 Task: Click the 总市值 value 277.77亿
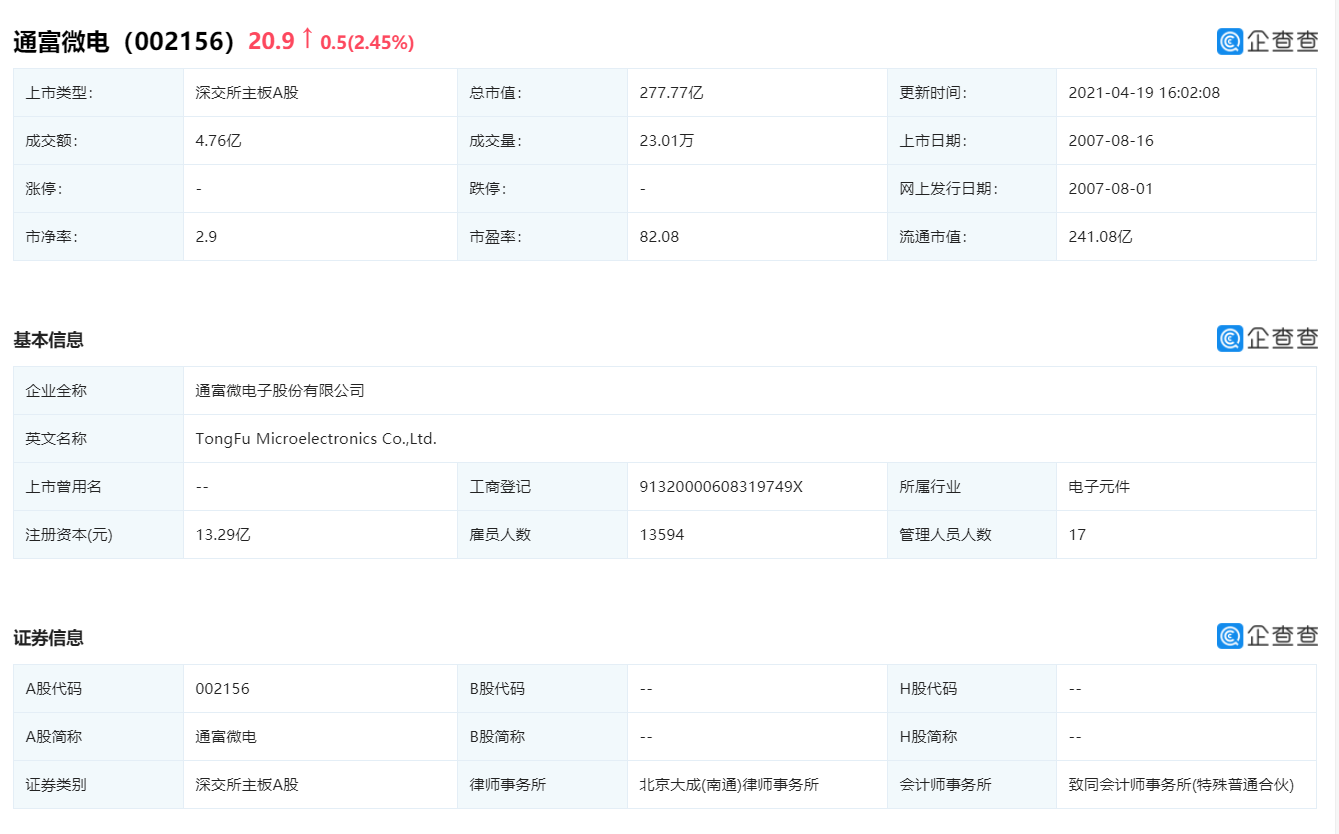(x=670, y=92)
